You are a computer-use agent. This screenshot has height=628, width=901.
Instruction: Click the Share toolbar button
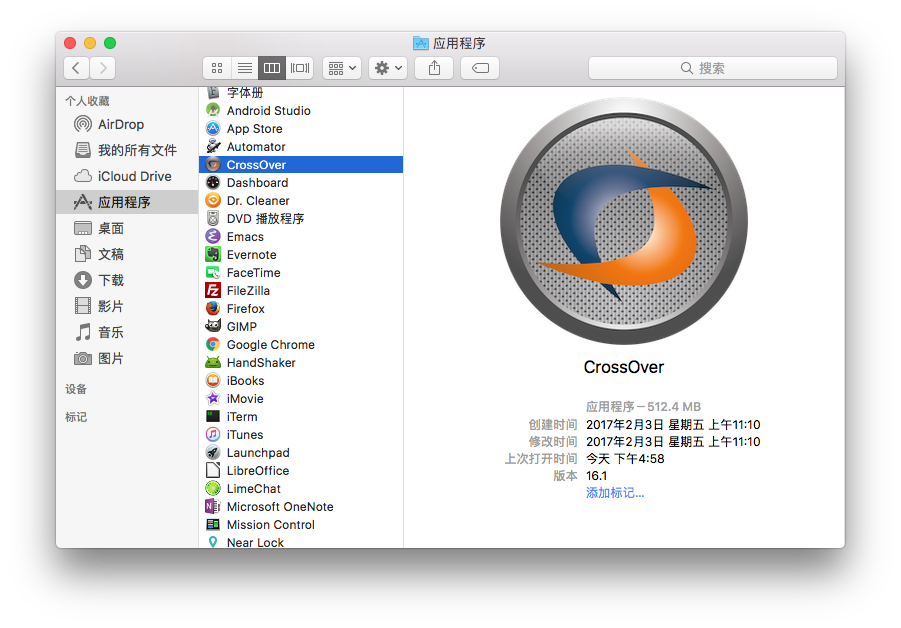pyautogui.click(x=434, y=68)
